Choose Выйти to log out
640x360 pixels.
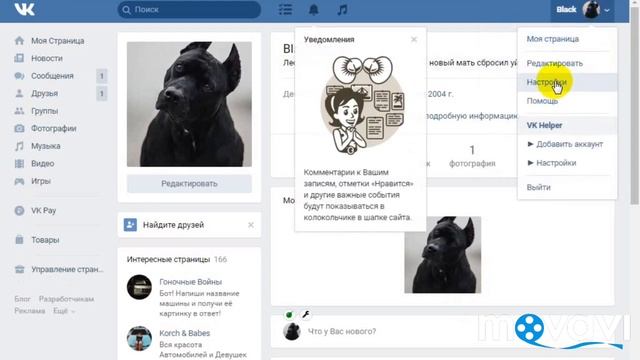[538, 187]
